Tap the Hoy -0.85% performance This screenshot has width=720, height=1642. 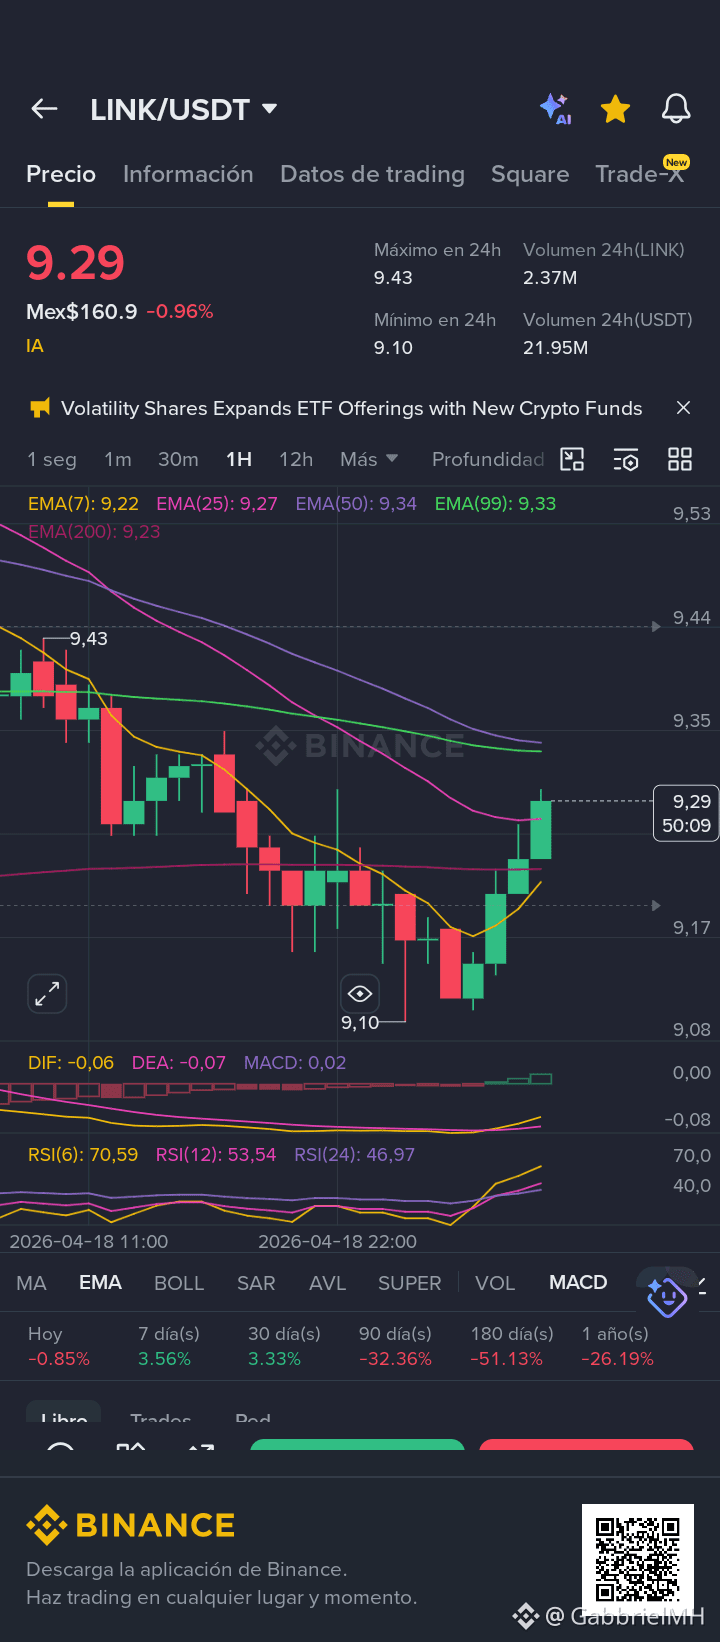[x=58, y=1346]
